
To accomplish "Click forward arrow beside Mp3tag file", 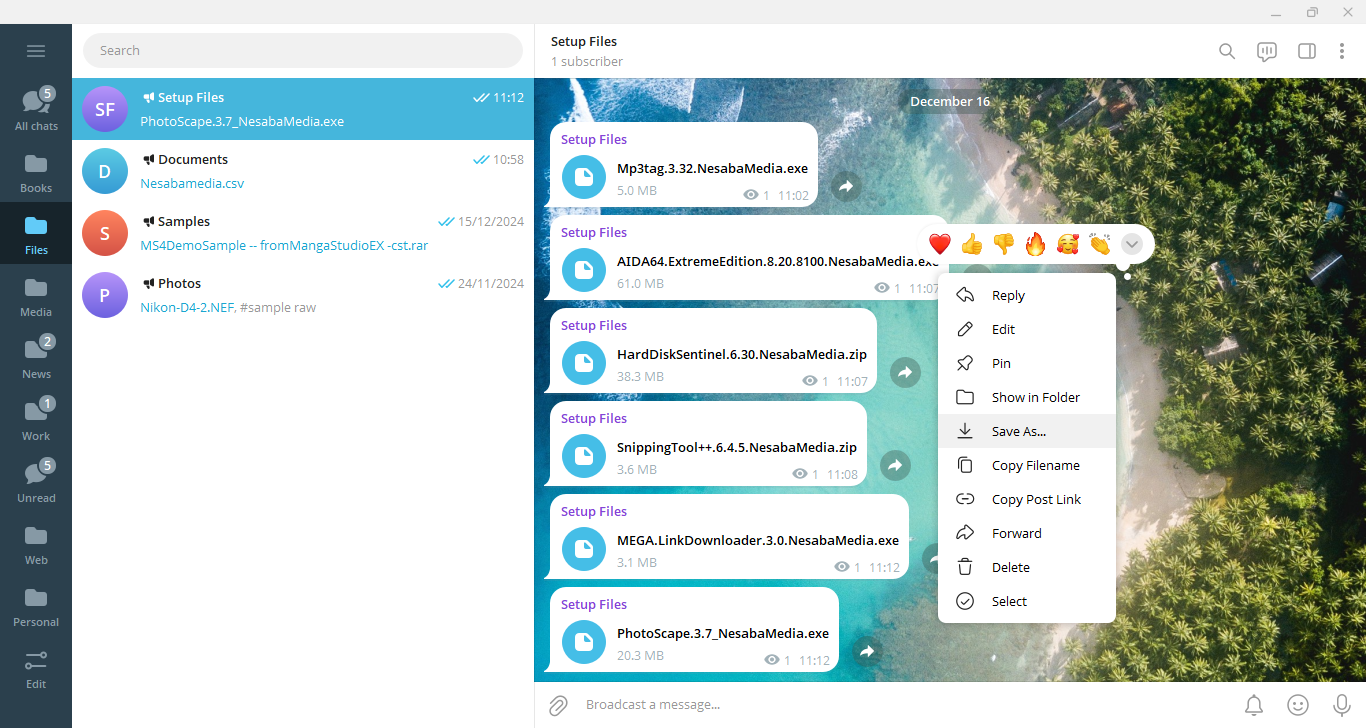I will pos(846,186).
